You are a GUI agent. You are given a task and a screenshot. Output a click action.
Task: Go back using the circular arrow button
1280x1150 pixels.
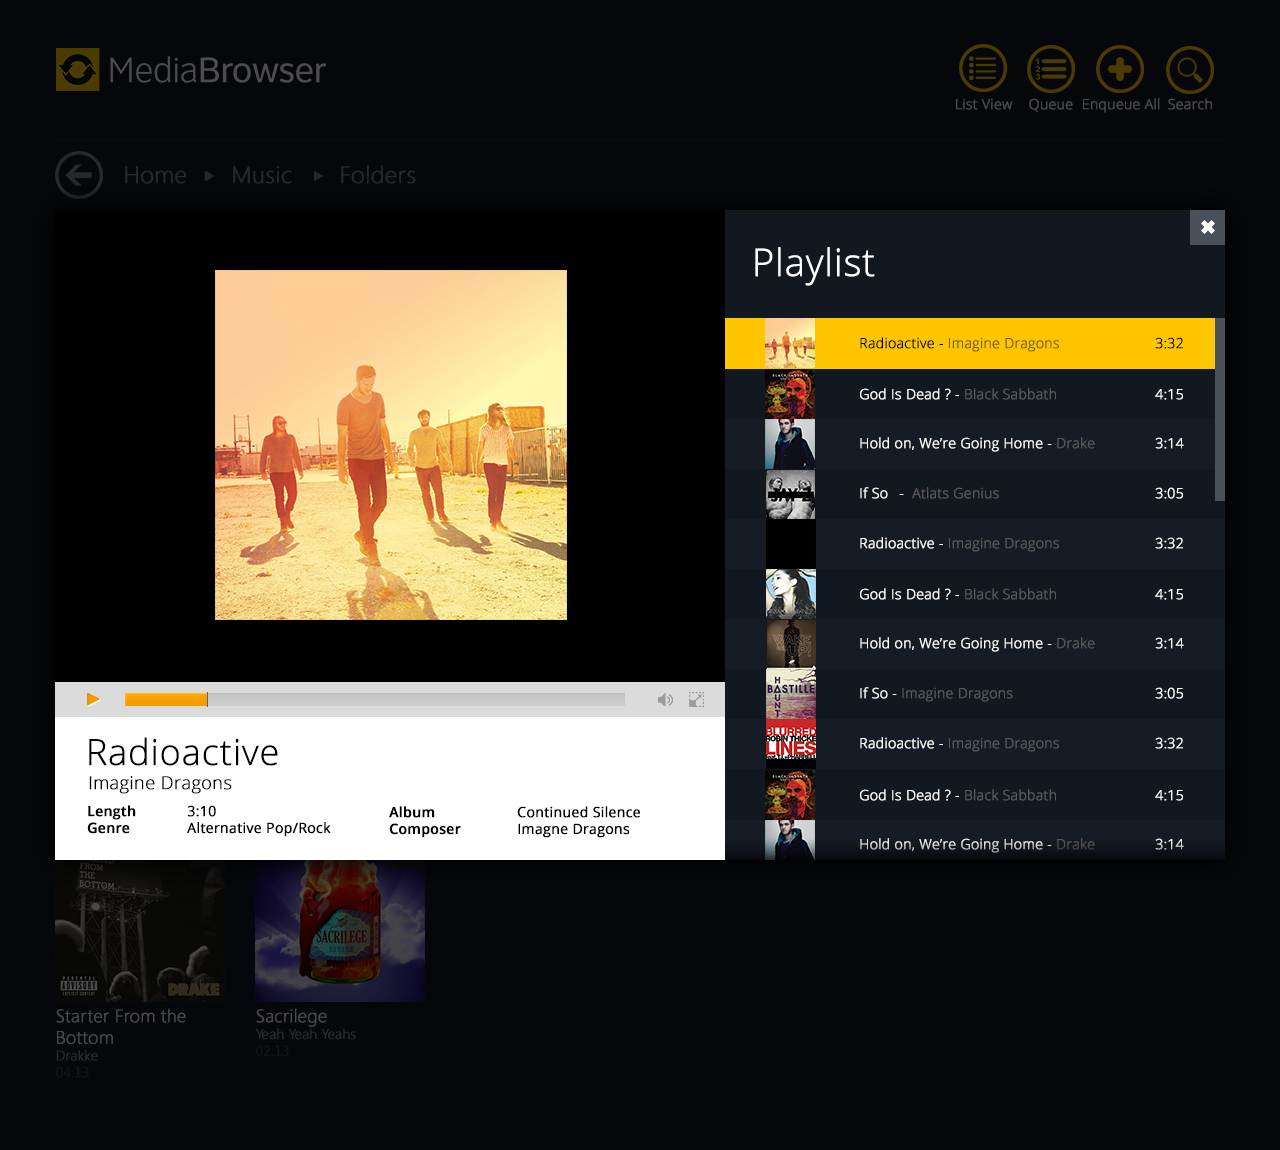click(x=79, y=175)
